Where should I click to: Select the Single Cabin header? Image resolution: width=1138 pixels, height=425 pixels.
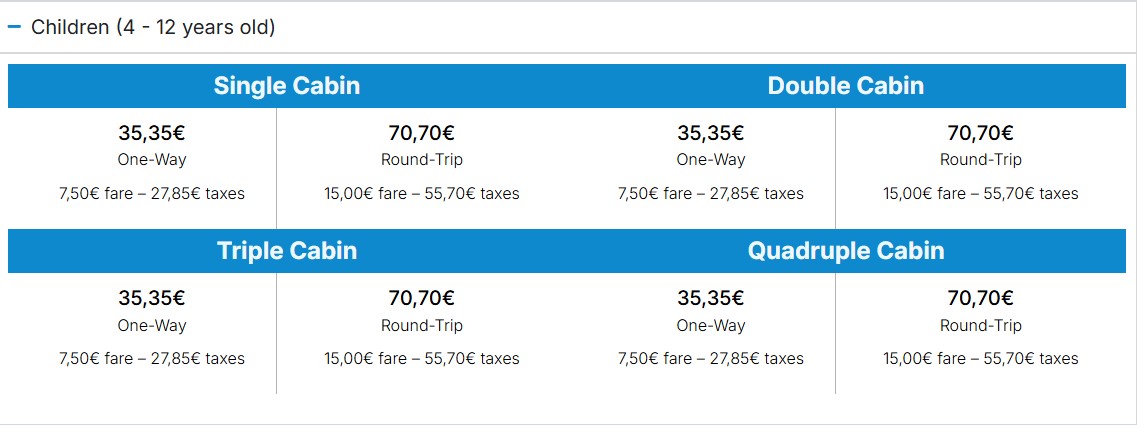tap(287, 86)
